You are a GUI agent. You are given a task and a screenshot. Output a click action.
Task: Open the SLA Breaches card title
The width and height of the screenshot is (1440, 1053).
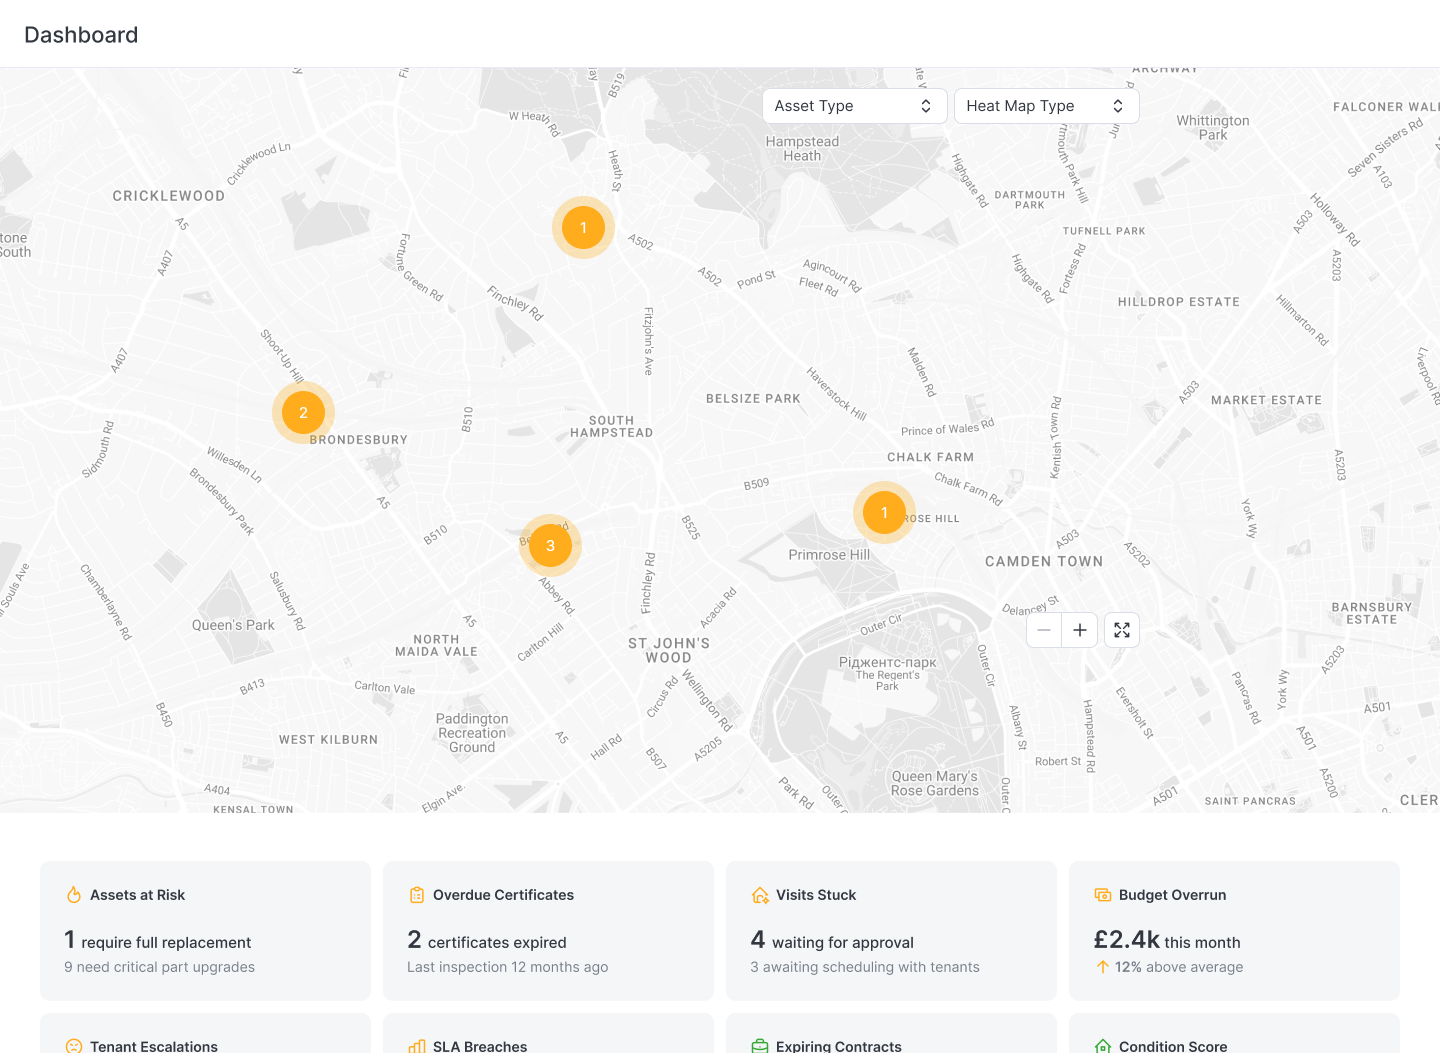pos(480,1046)
